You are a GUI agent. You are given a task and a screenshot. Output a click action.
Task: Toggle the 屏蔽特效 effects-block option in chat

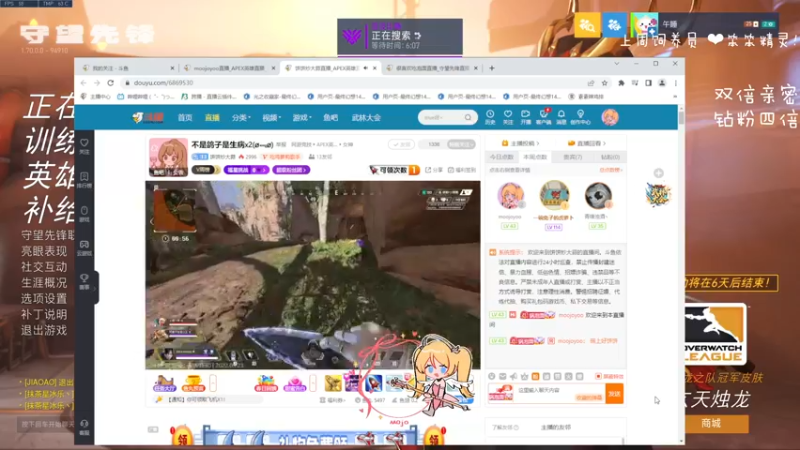609,376
